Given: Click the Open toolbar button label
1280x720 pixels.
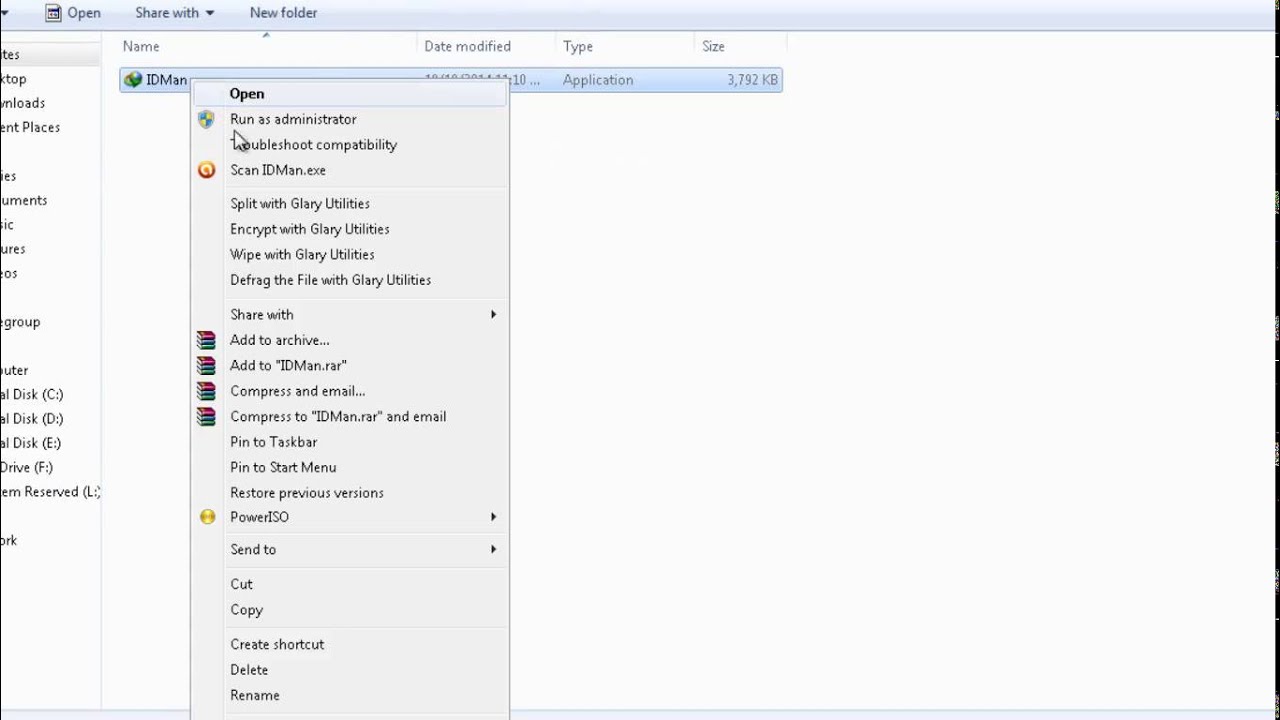Looking at the screenshot, I should pos(84,13).
